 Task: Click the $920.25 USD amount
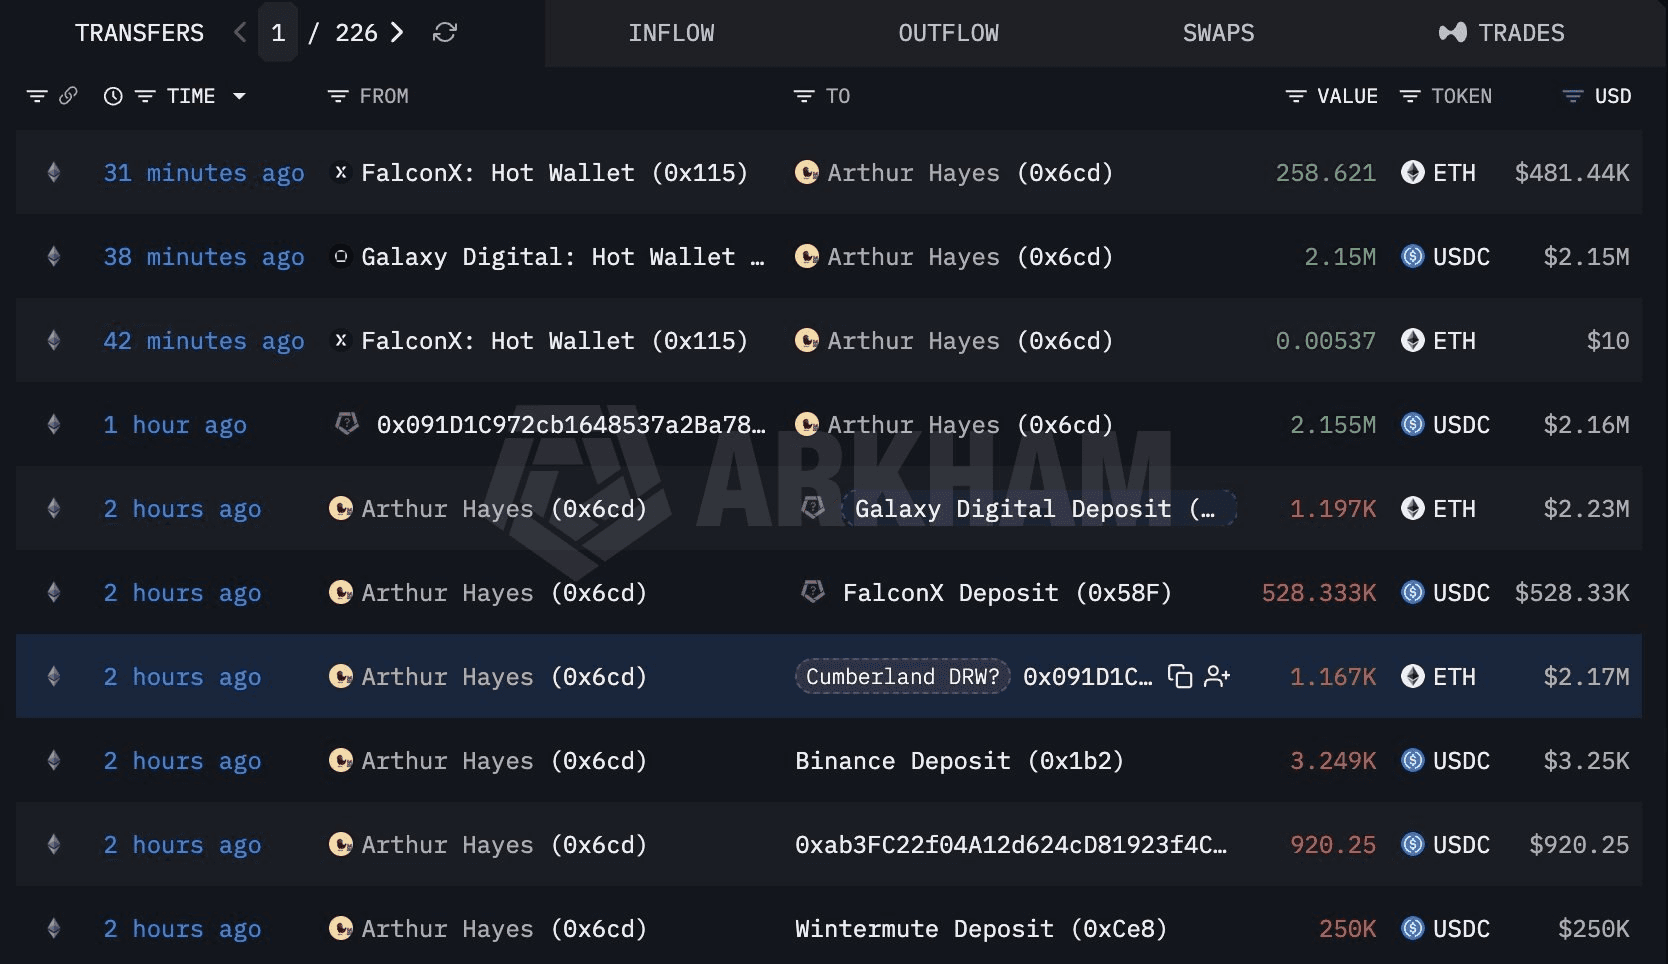click(1579, 845)
